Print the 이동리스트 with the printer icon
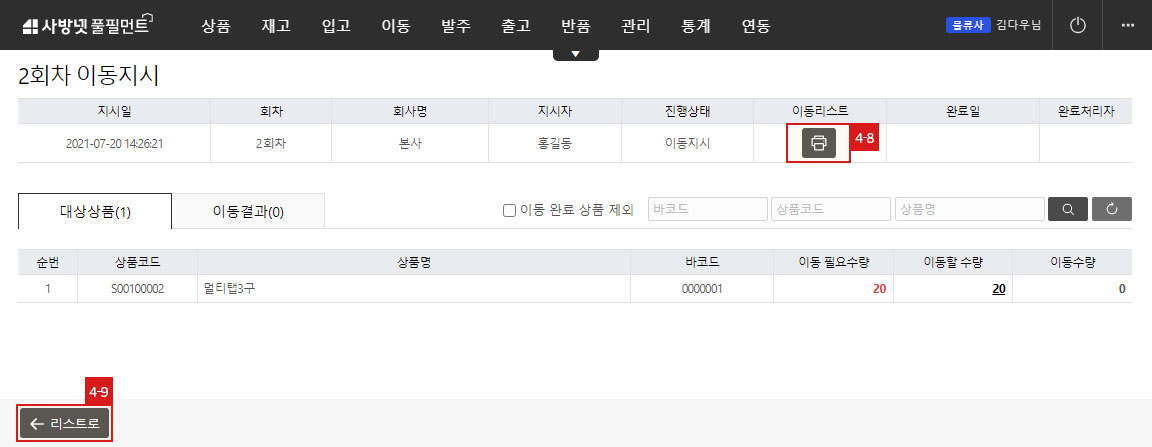 point(818,143)
